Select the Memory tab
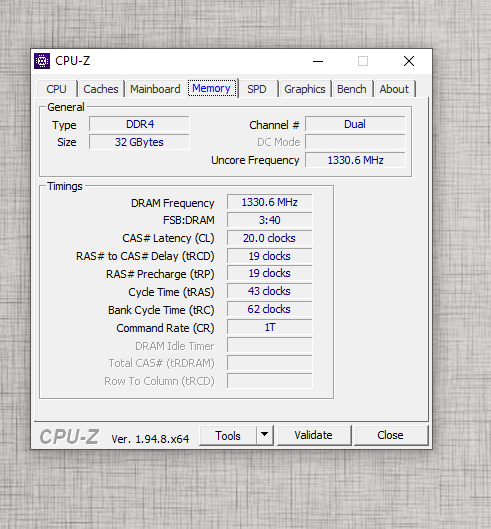491x529 pixels. coord(212,88)
